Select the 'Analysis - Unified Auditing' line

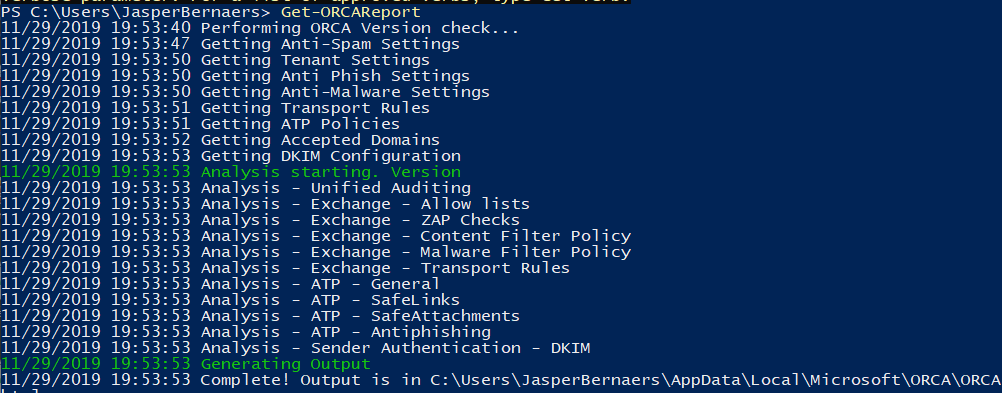tap(236, 188)
